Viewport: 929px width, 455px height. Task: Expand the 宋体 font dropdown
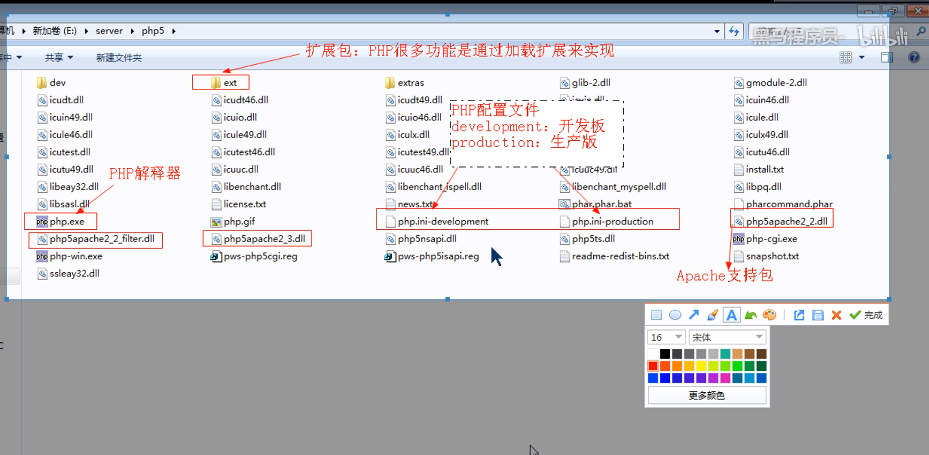[727, 337]
